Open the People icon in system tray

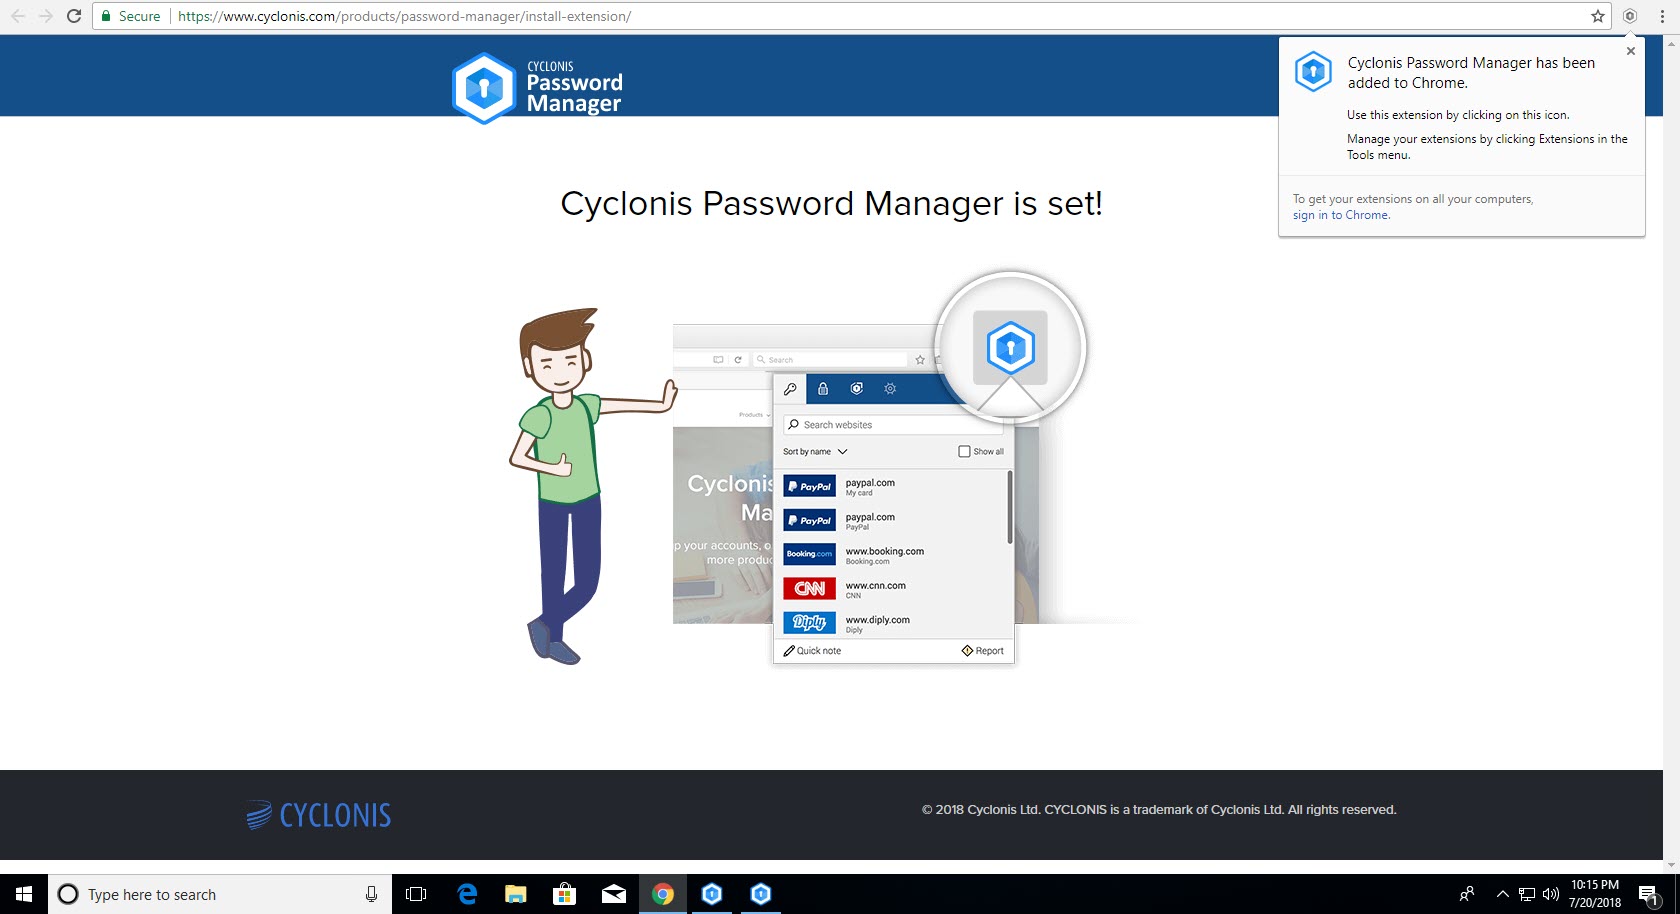point(1467,894)
